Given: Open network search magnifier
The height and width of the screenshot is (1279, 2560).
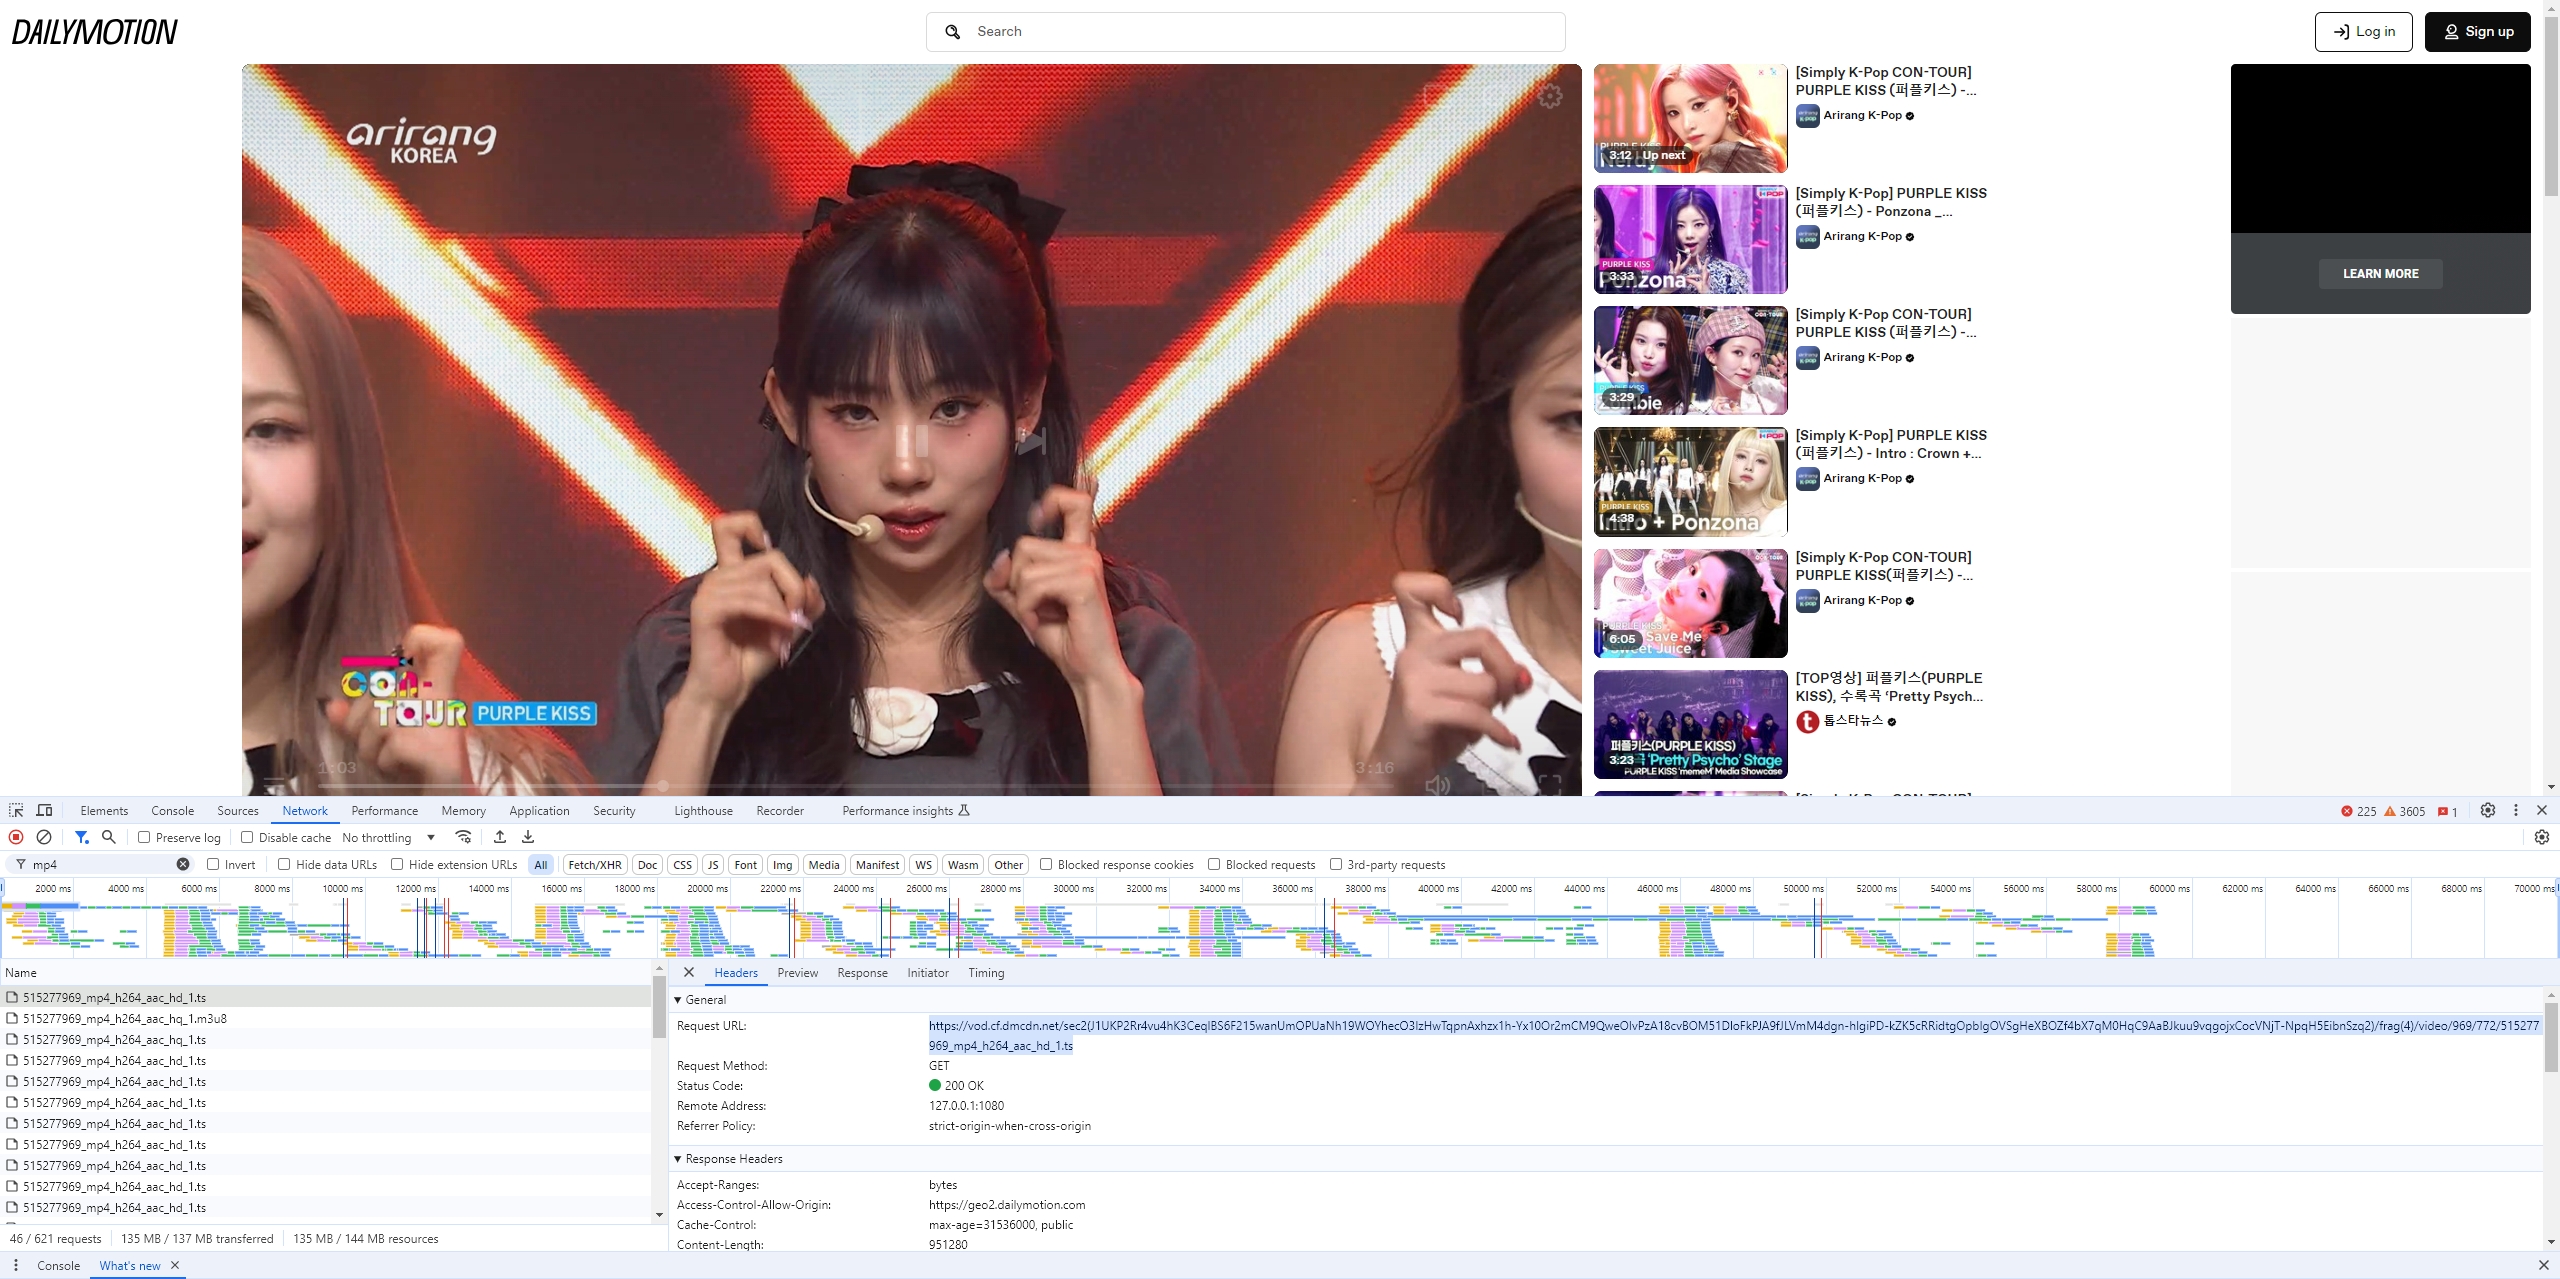Looking at the screenshot, I should click(x=109, y=837).
